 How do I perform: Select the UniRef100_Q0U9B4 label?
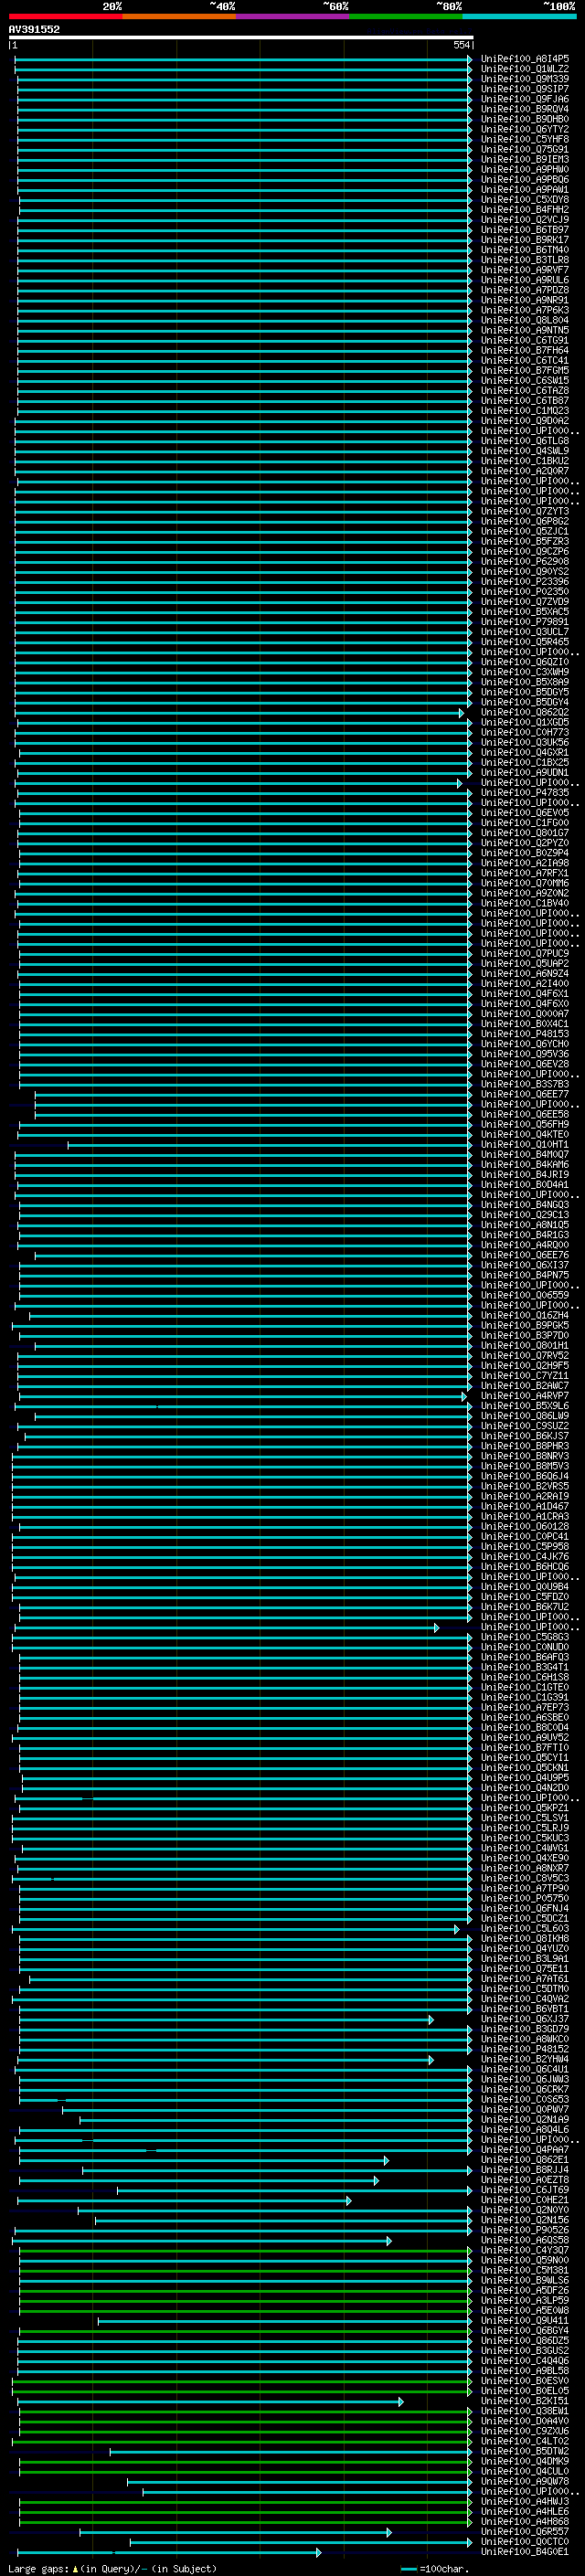(x=525, y=1587)
